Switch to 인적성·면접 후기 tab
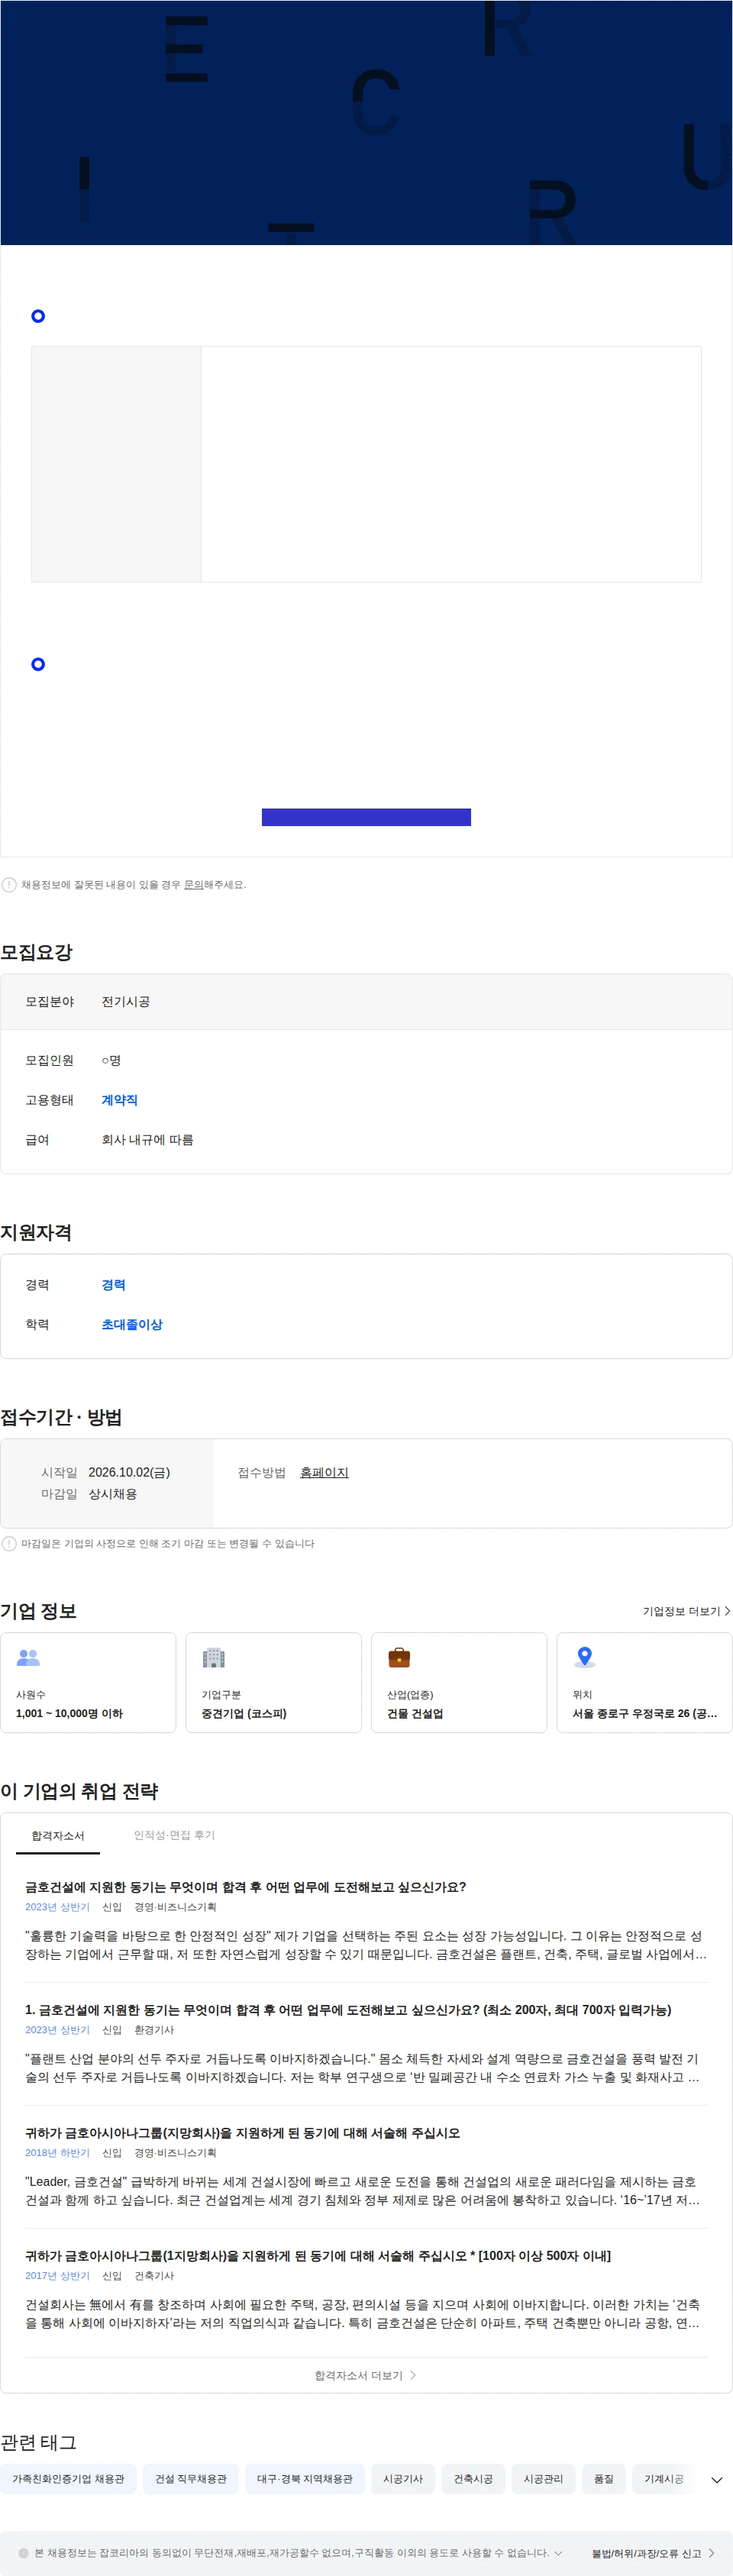The image size is (733, 2576). [174, 1836]
